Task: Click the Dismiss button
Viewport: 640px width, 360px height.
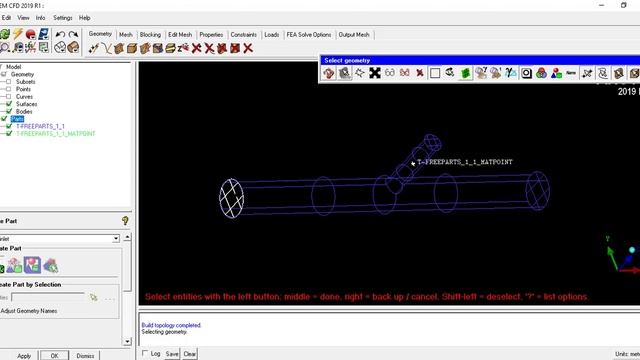Action: [x=85, y=356]
